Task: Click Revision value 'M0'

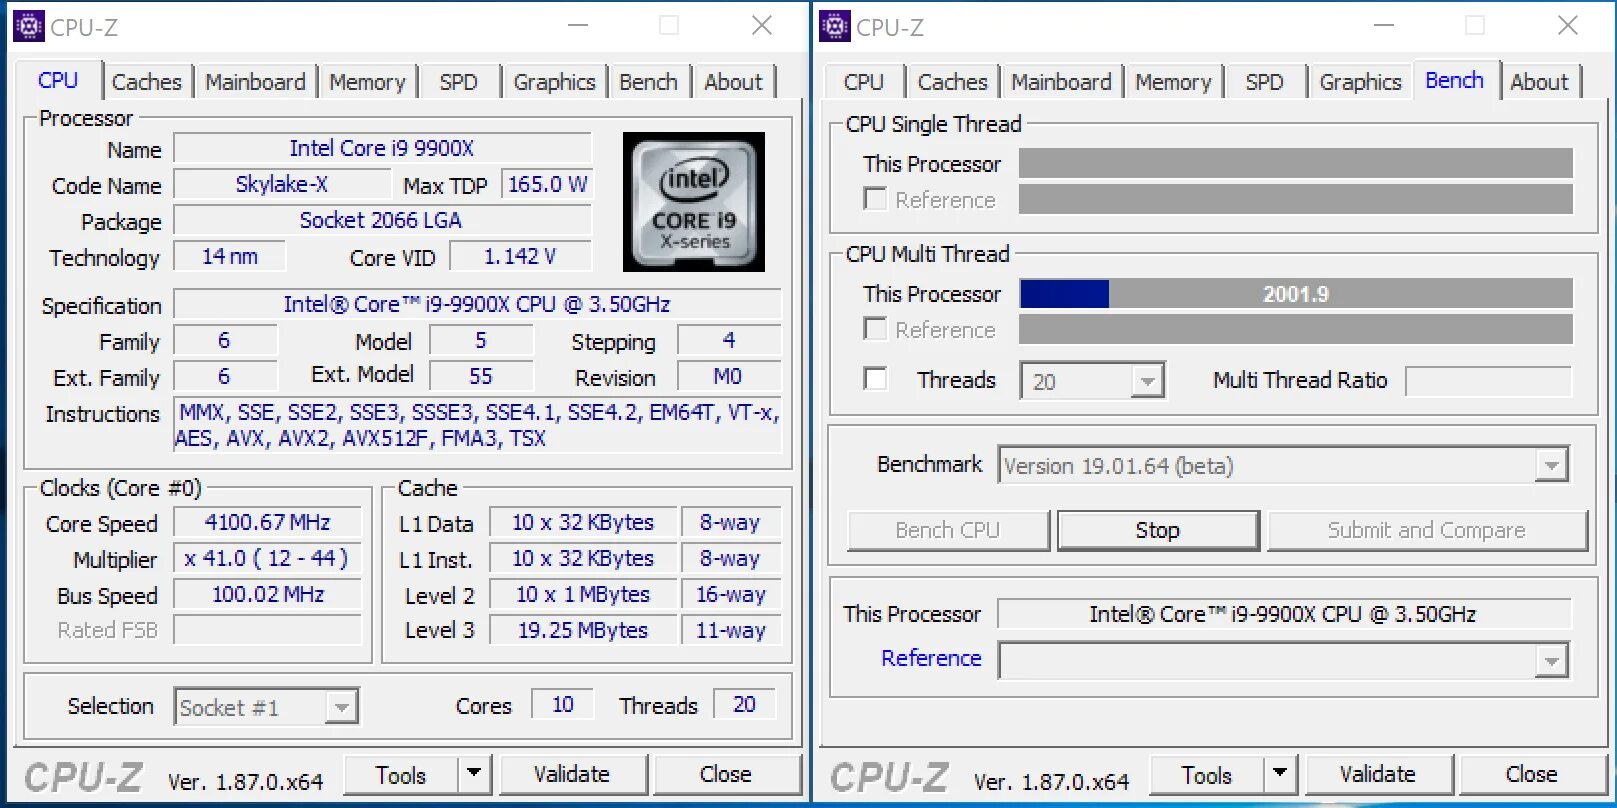Action: click(728, 376)
